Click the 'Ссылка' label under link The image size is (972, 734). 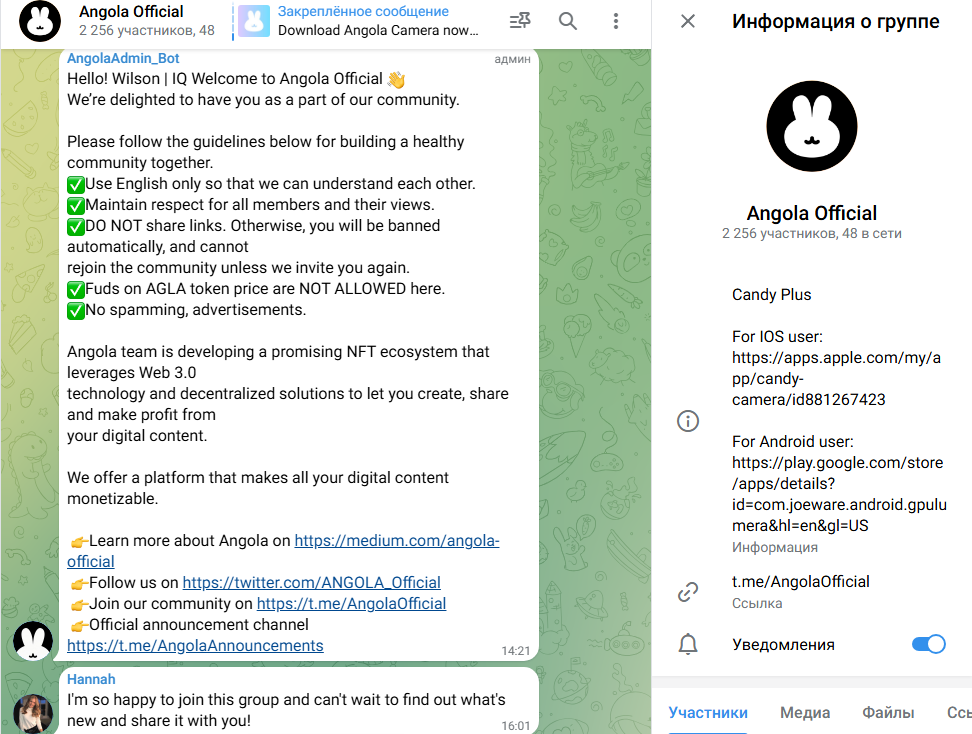757,604
